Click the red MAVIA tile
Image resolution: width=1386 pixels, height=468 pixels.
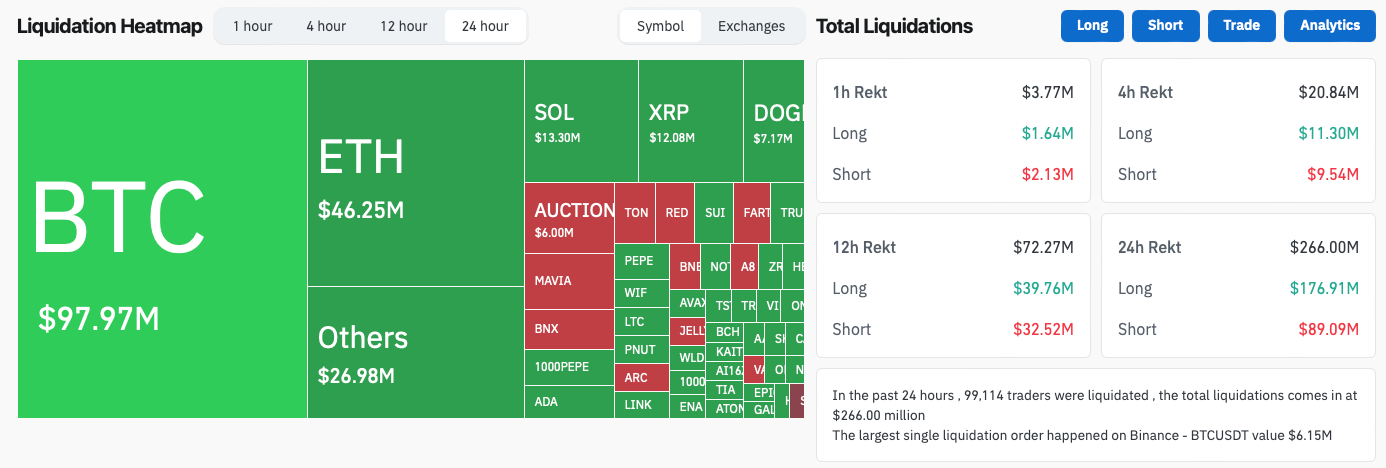click(569, 281)
